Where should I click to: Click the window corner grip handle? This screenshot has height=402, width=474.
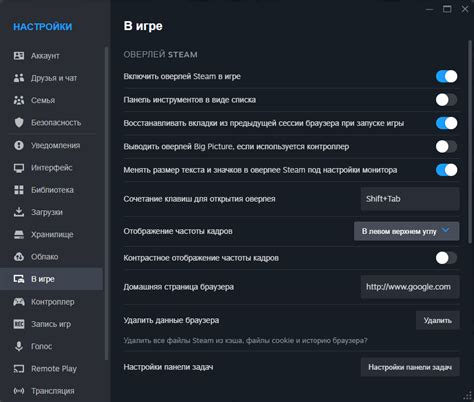pos(467,395)
